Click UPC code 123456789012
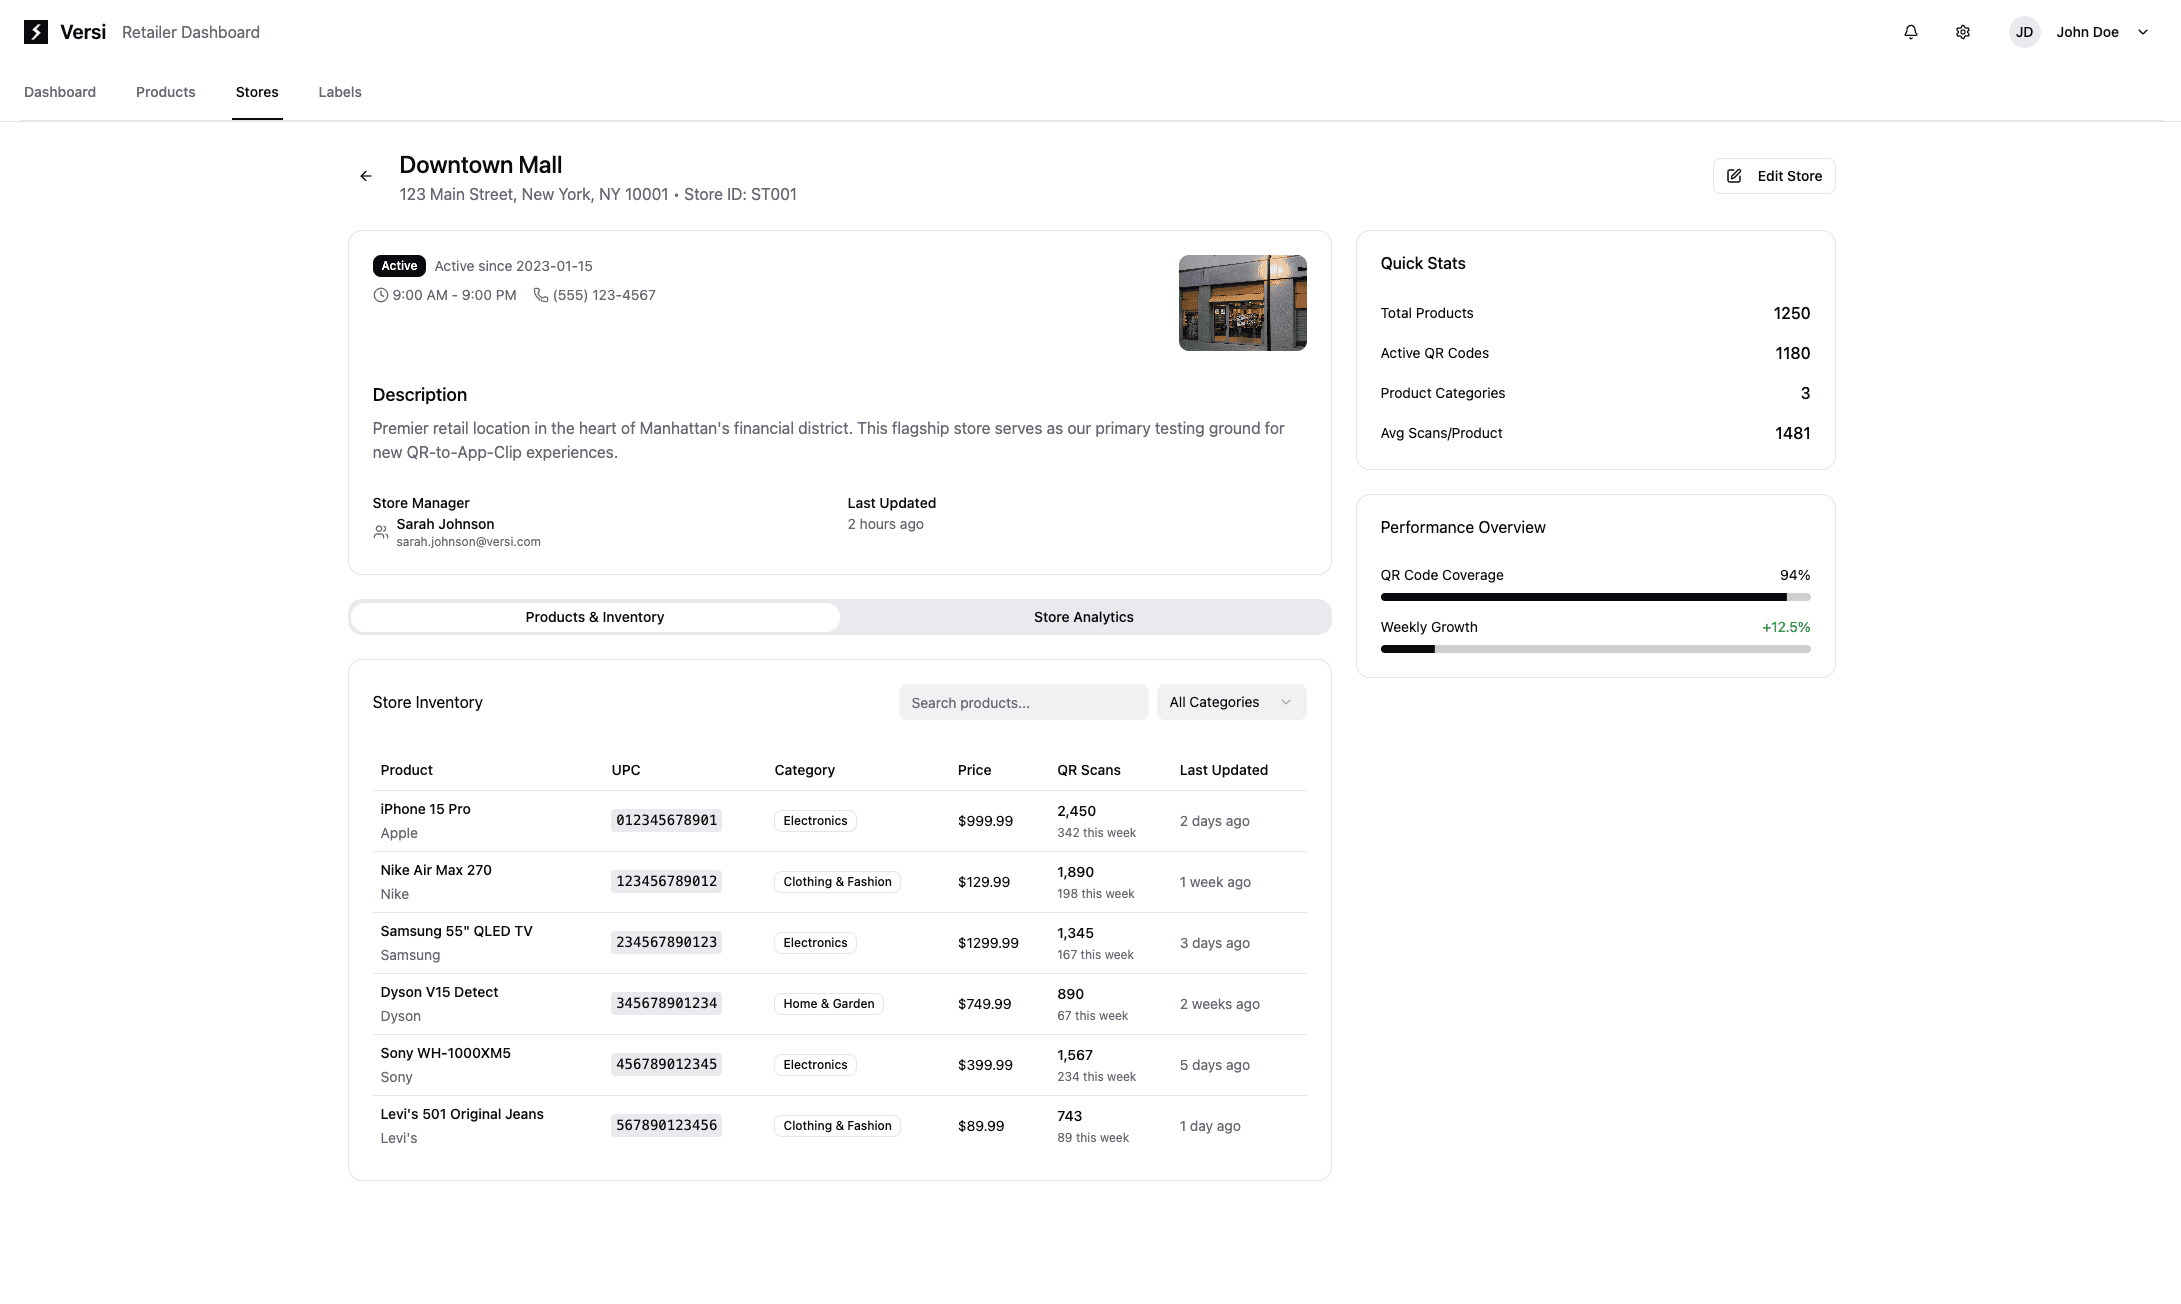Screen dimensions: 2181x1304 click(666, 882)
